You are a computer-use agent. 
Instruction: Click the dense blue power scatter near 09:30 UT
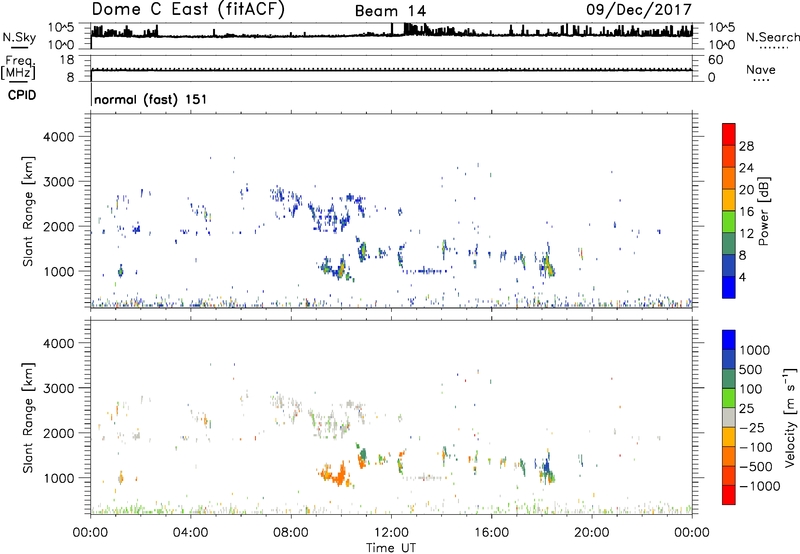331,216
